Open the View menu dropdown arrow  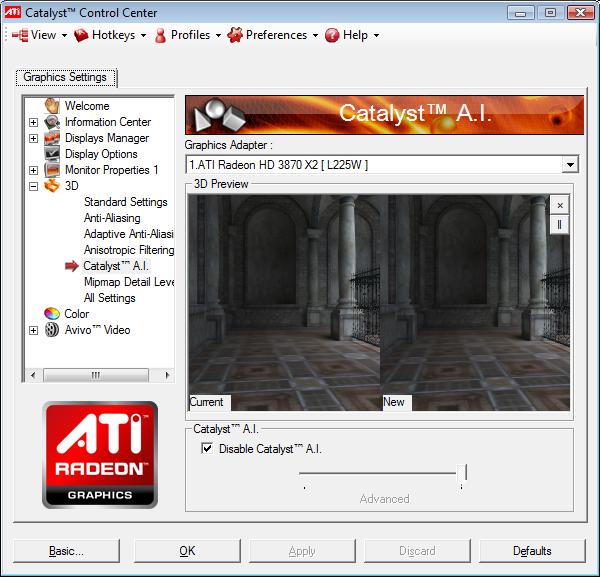pos(64,36)
